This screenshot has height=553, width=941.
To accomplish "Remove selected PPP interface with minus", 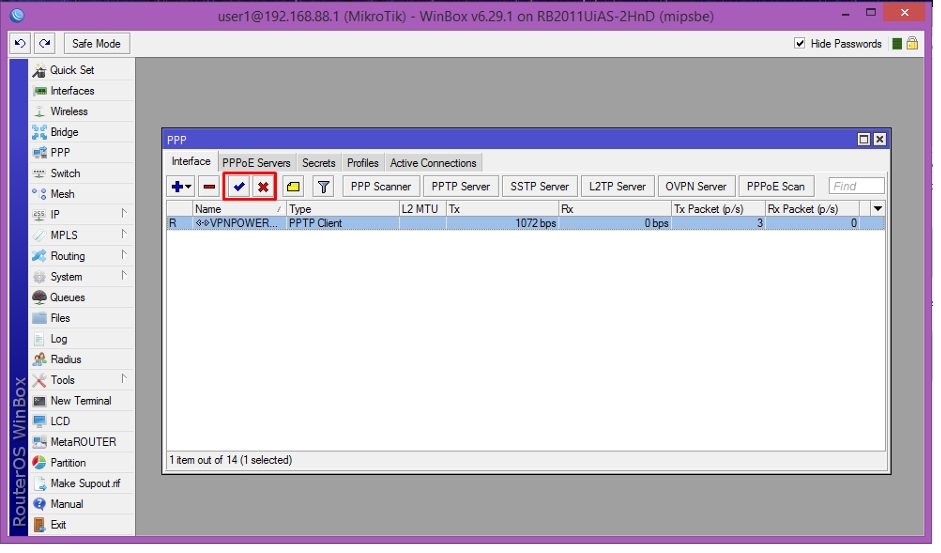I will (209, 187).
